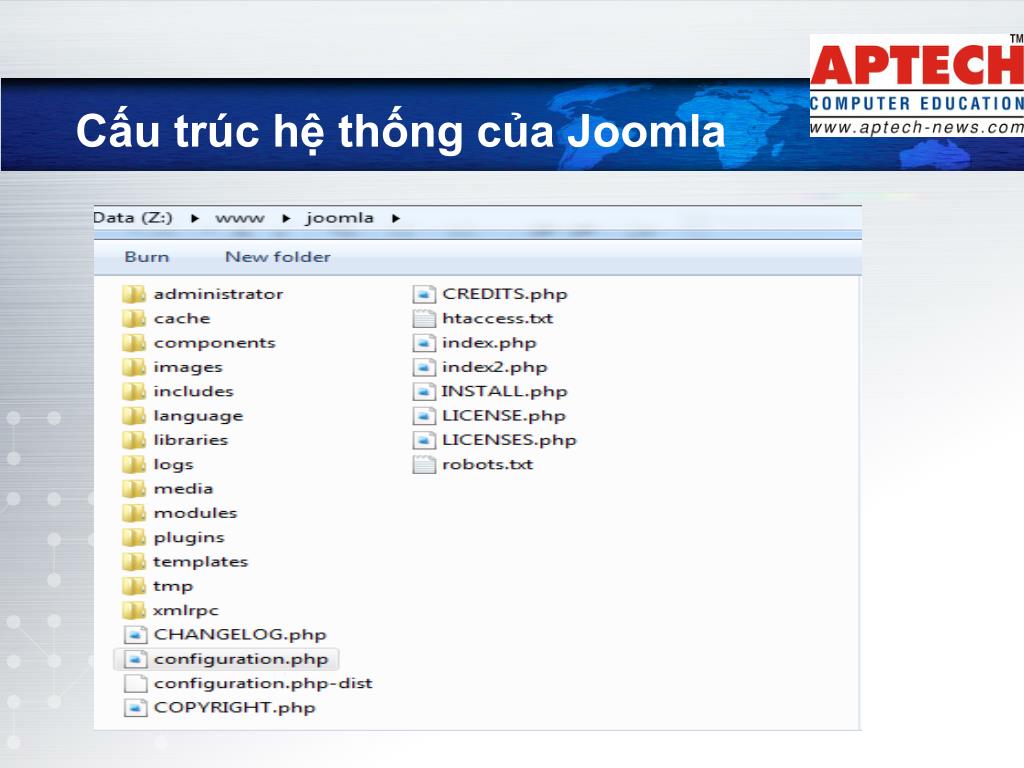Click the templates folder icon
The image size is (1024, 768).
134,562
